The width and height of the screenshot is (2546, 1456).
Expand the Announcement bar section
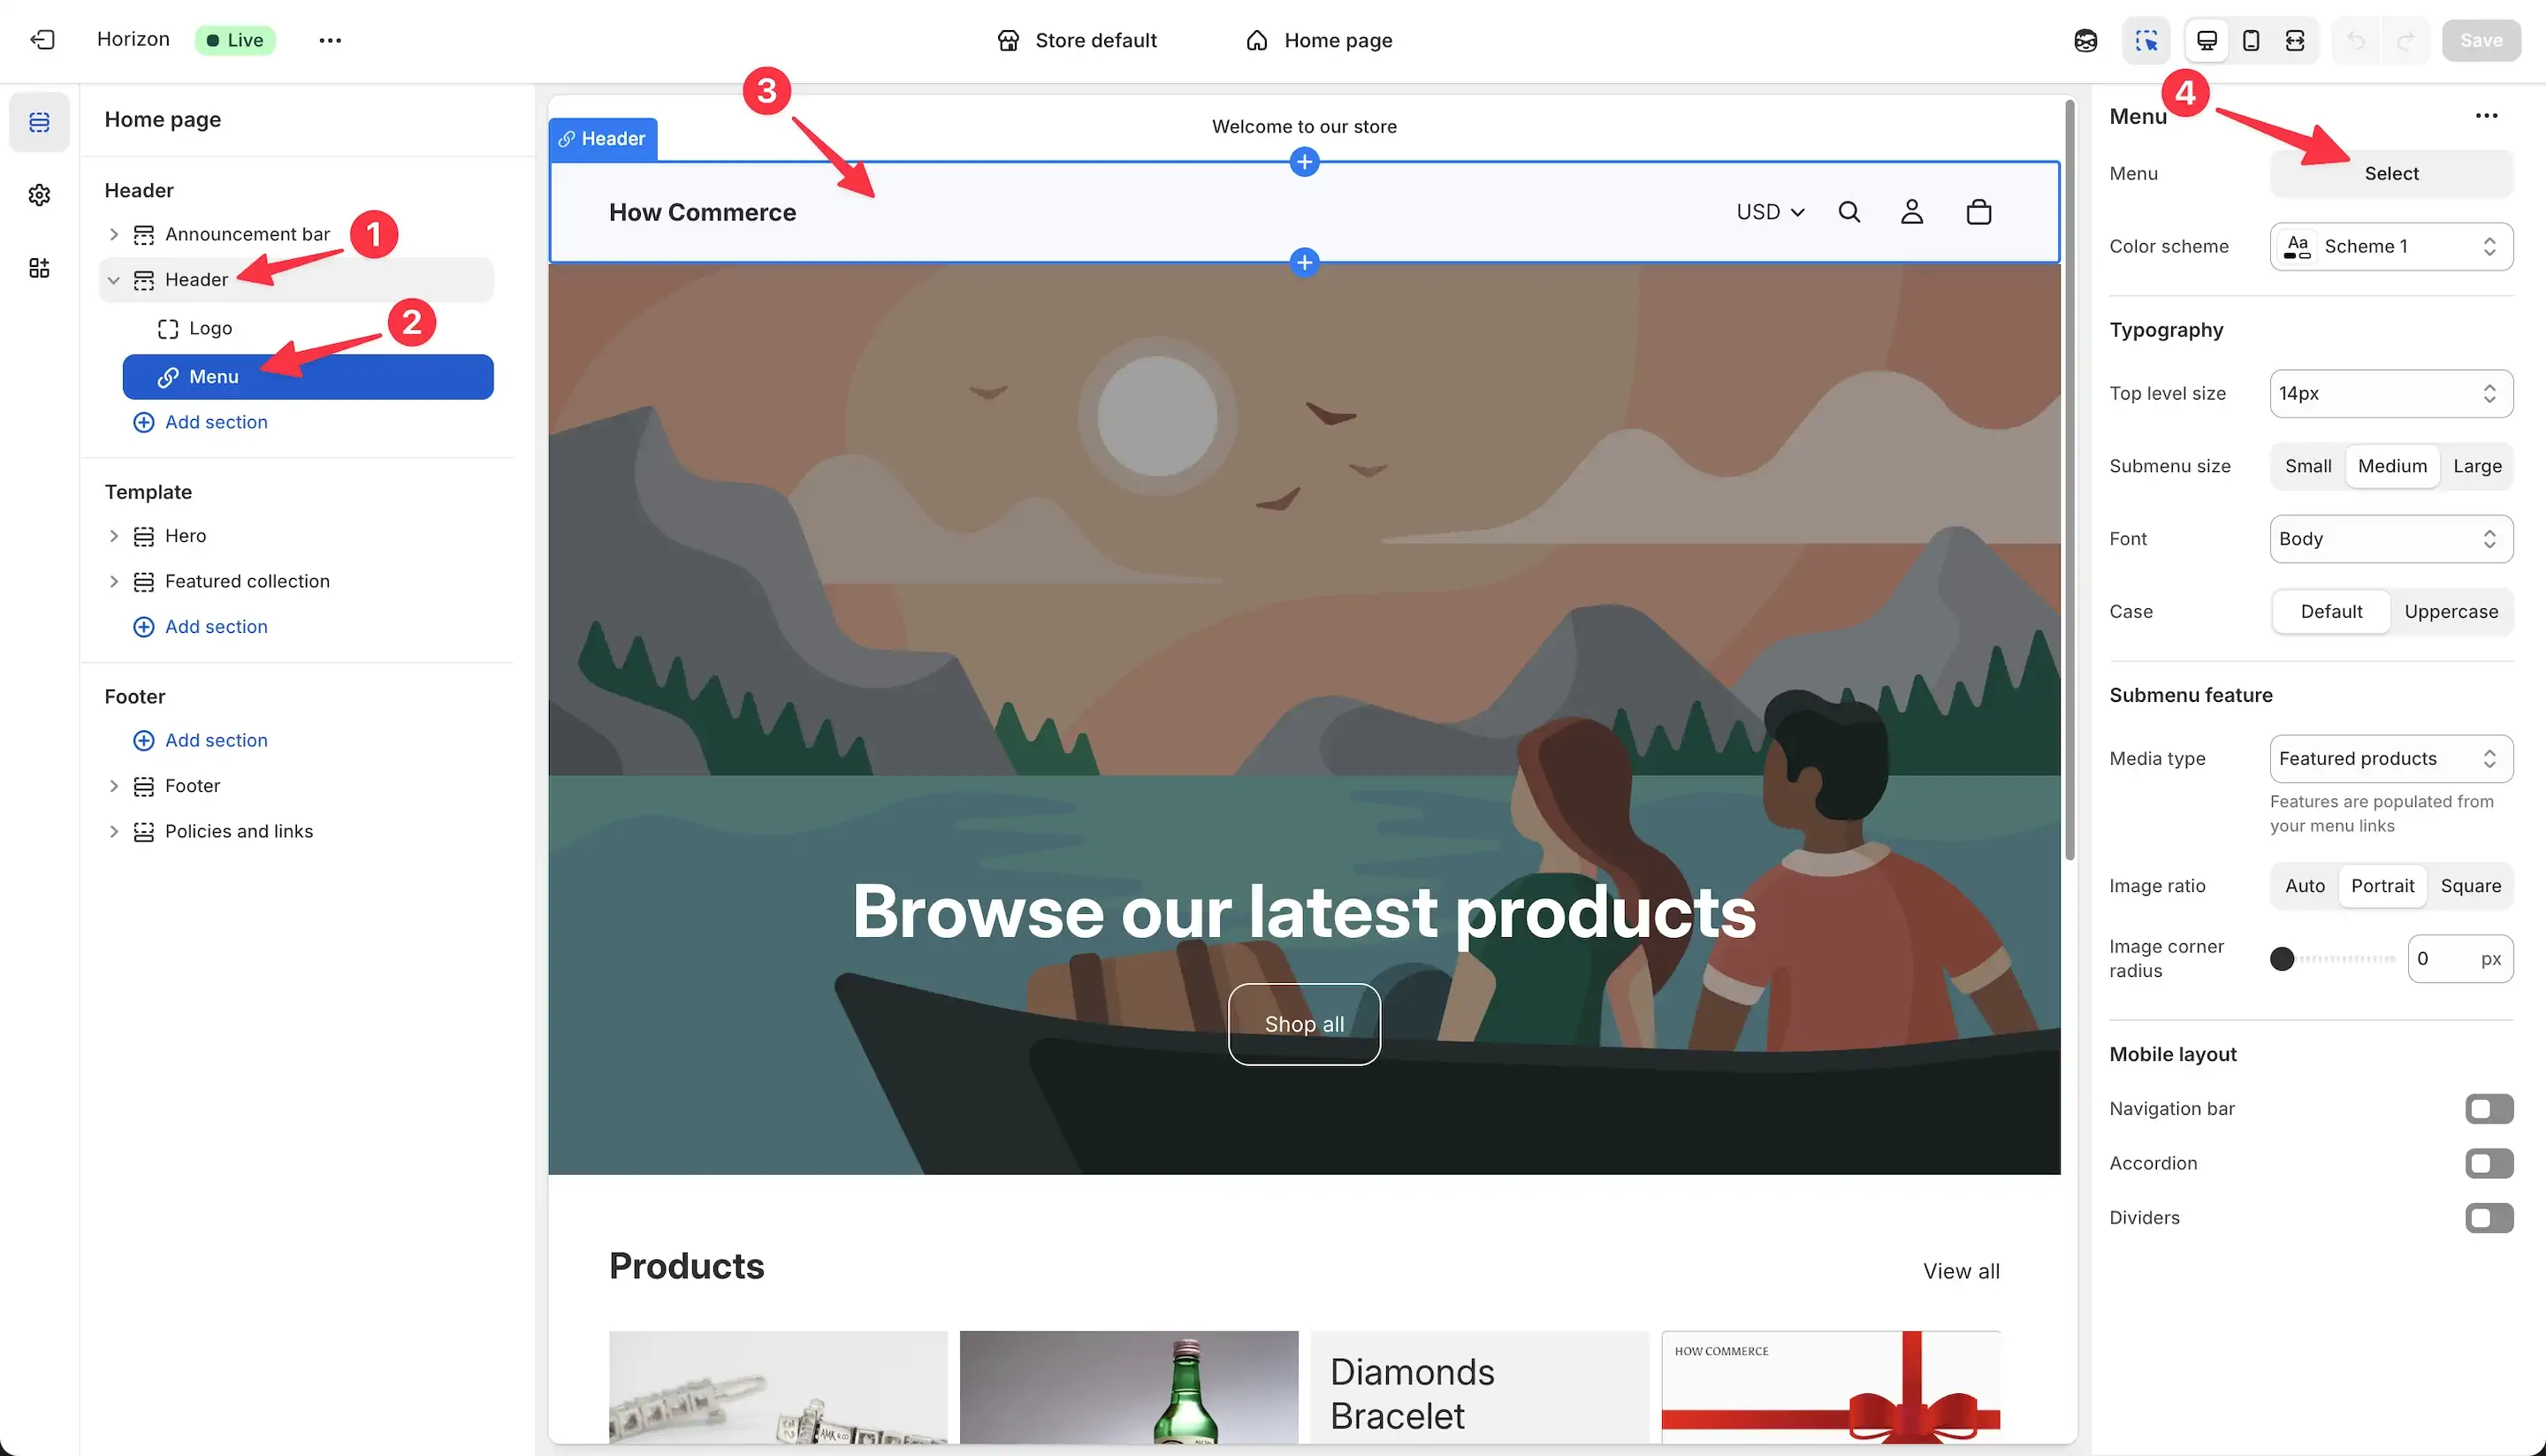[x=113, y=234]
